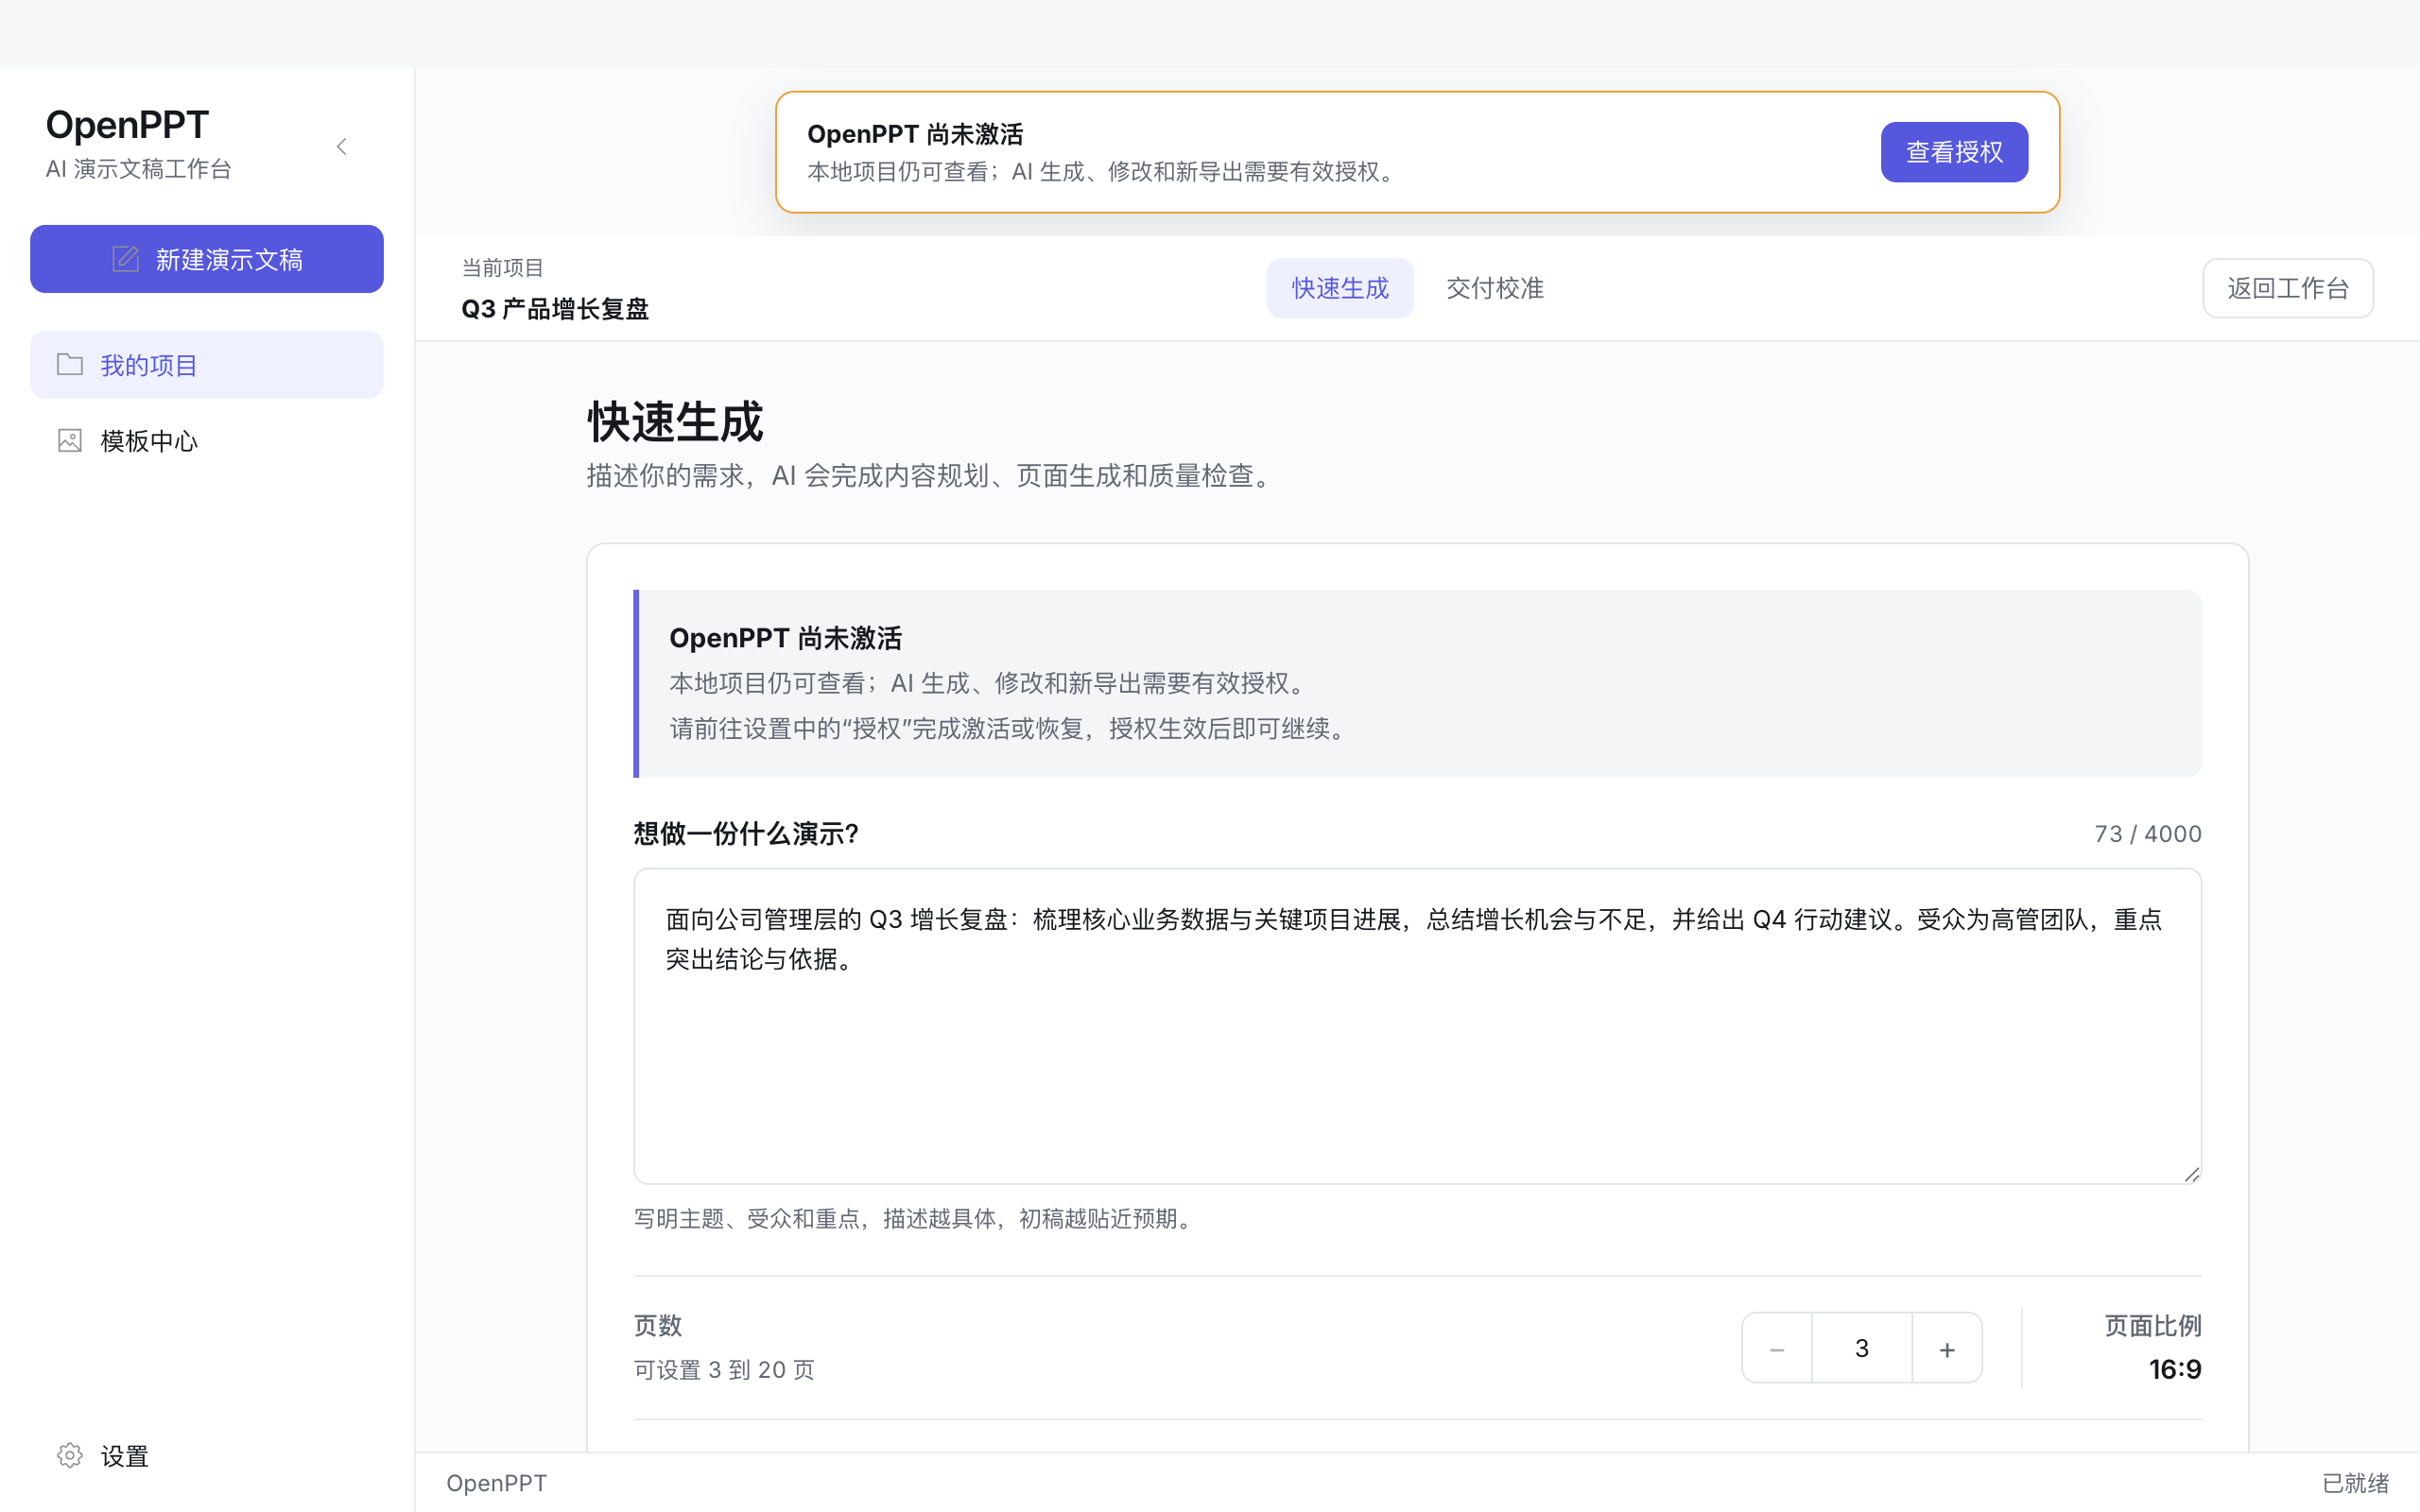The height and width of the screenshot is (1512, 2420).
Task: Click the 当前项目 label
Action: coord(502,268)
